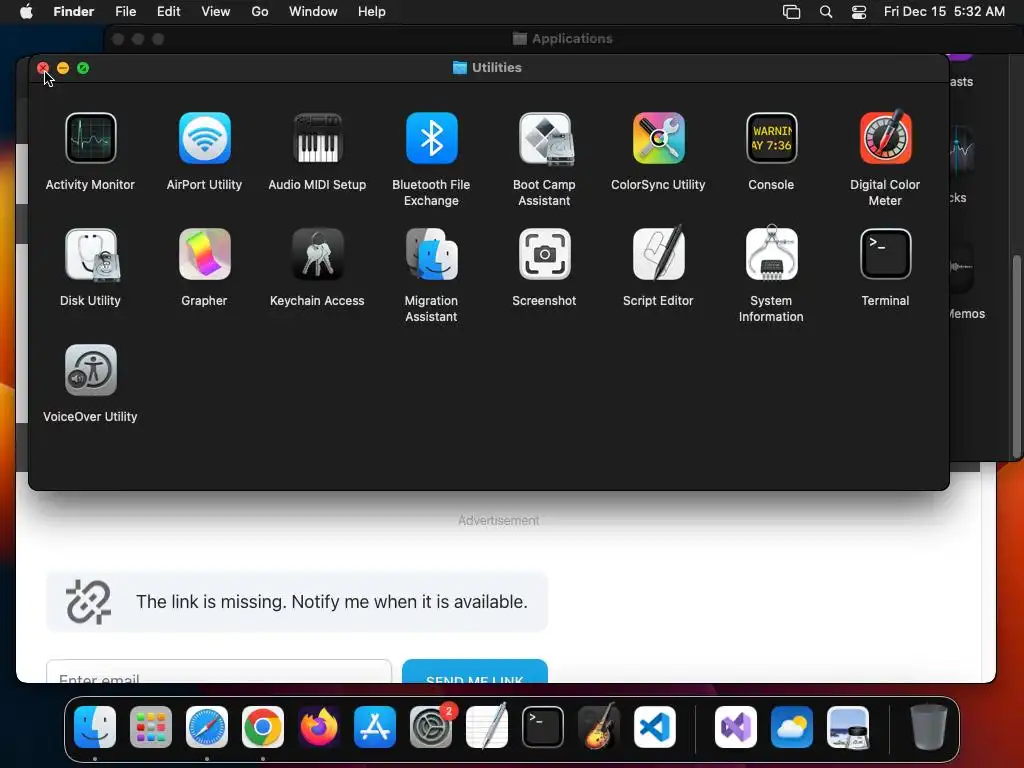Focus the Enter email field
1024x768 pixels.
pyautogui.click(x=219, y=671)
